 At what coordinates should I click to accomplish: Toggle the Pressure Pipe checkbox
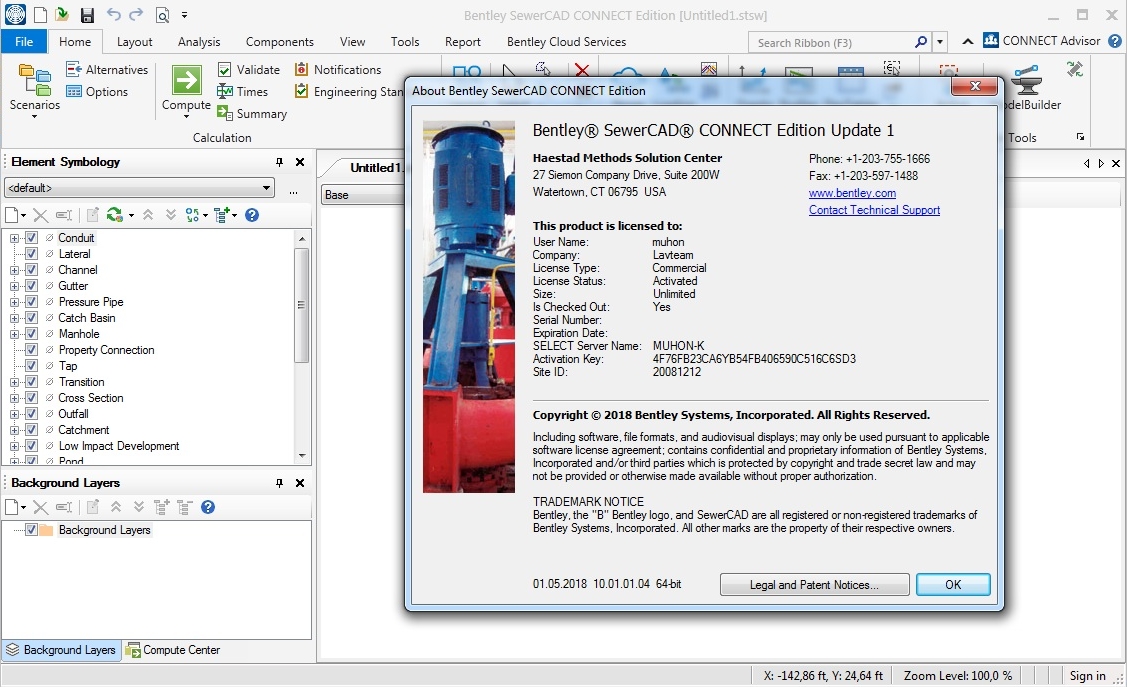(31, 302)
